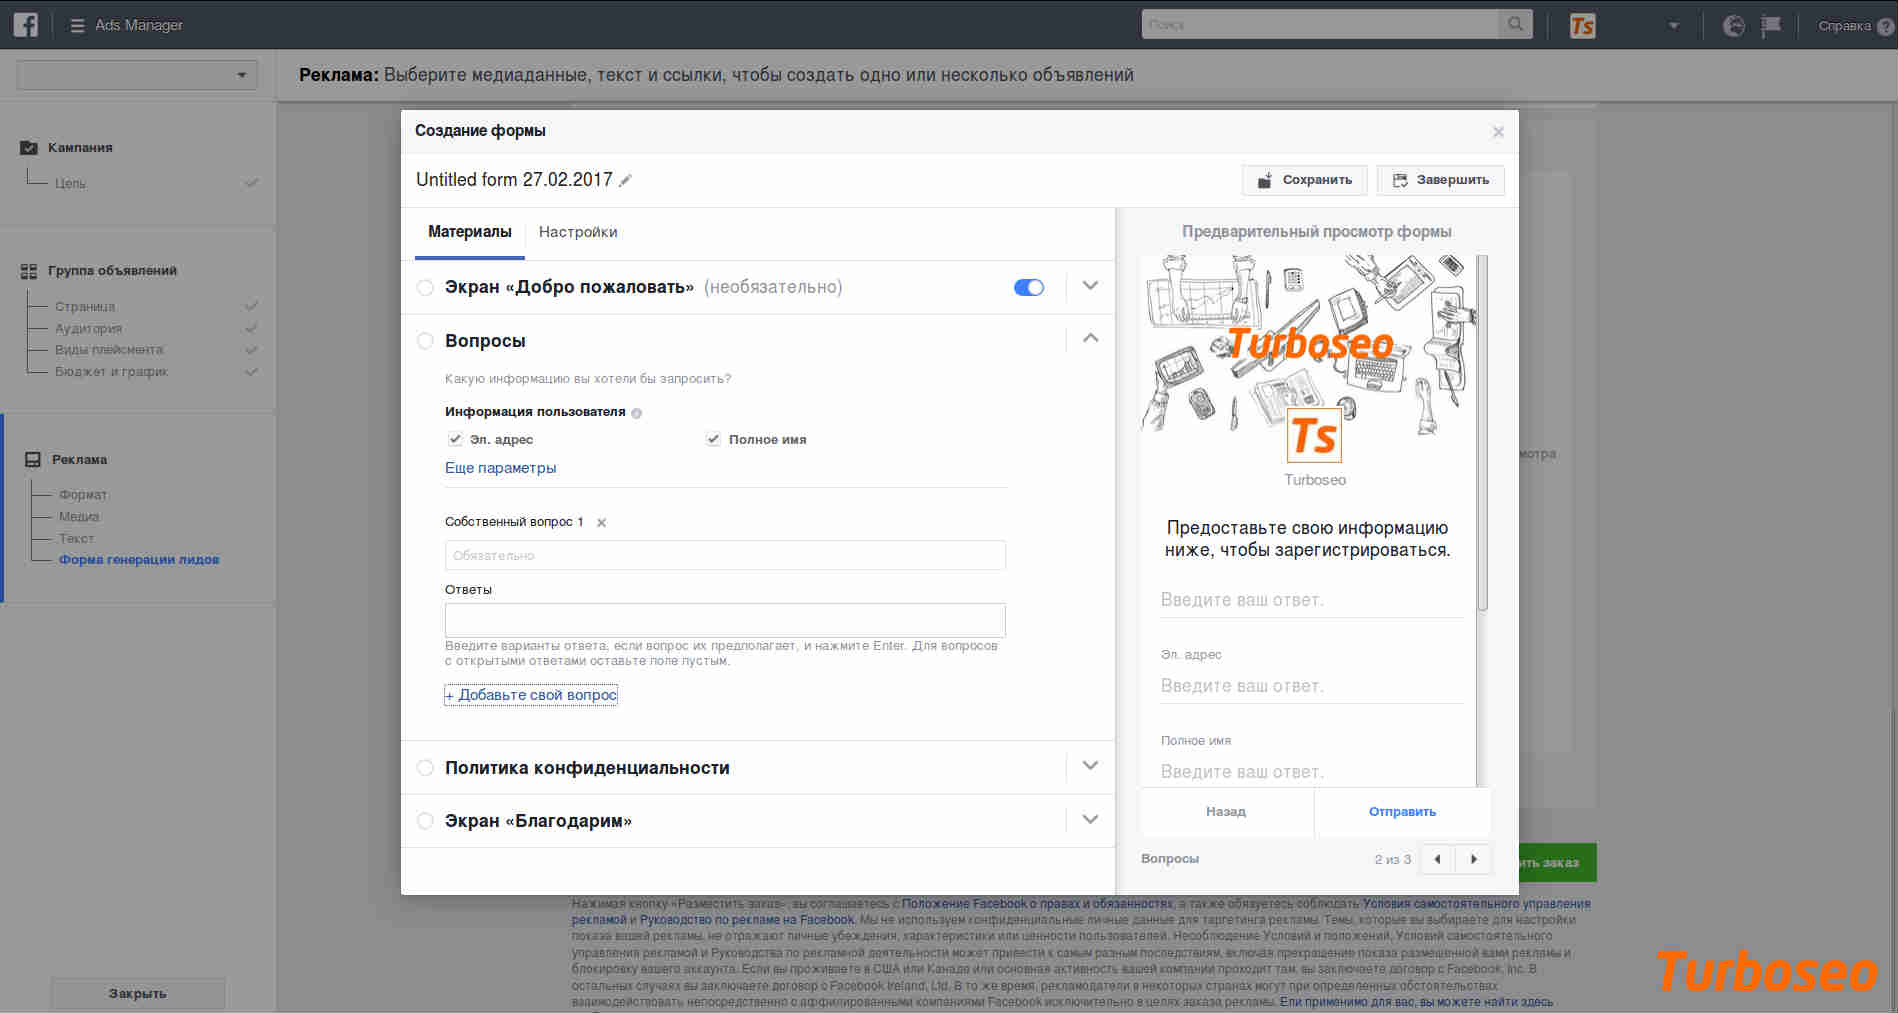
Task: Expand the Экран «Добро пожаловать» section
Action: click(1091, 286)
